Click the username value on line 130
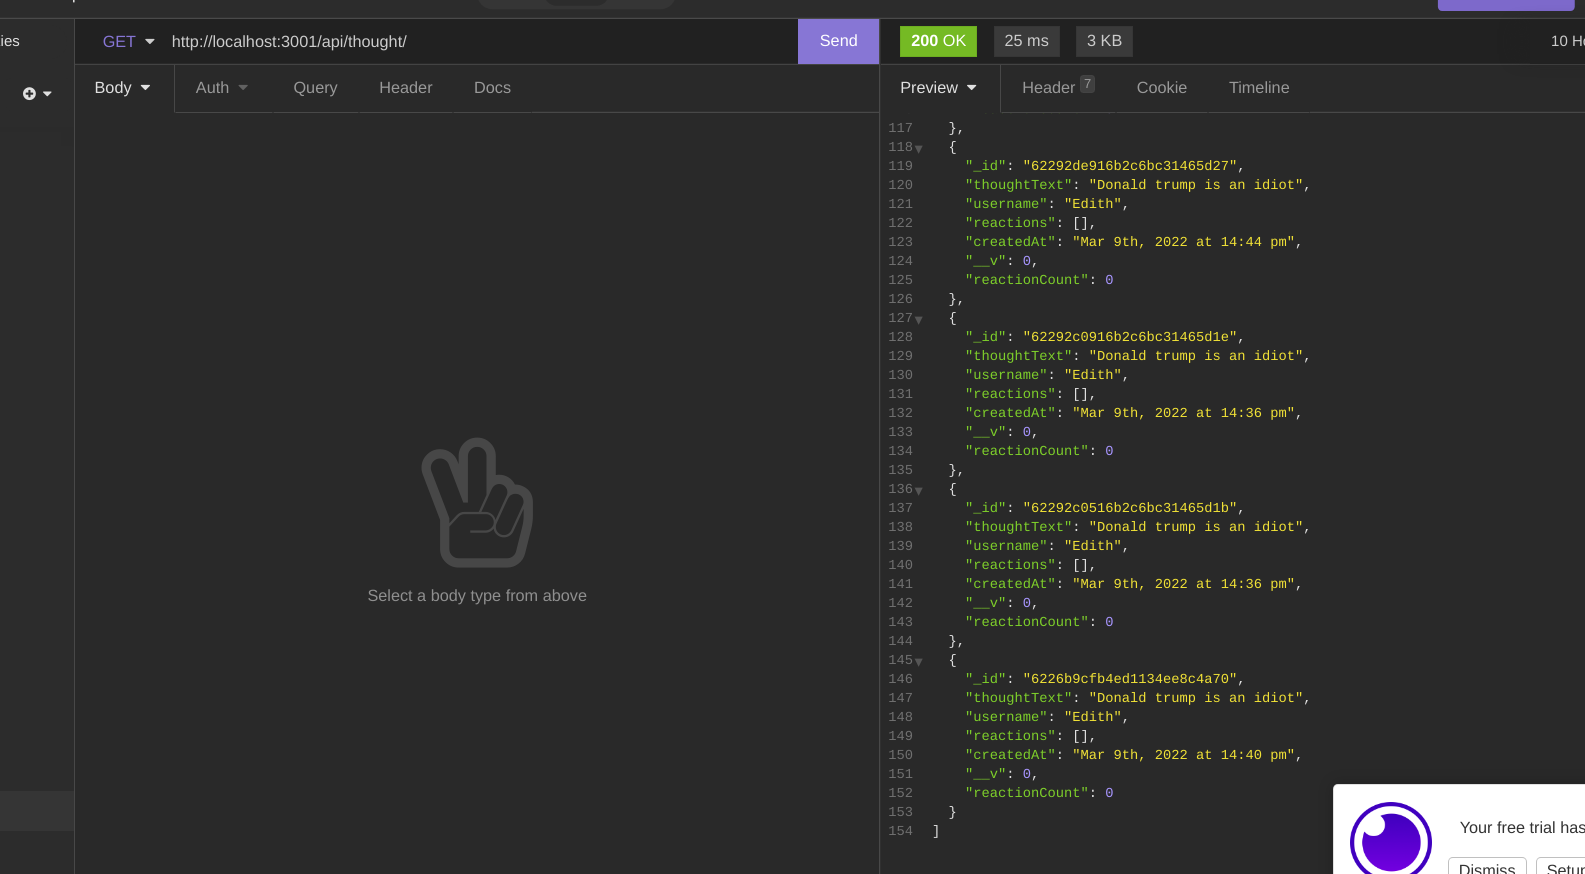This screenshot has width=1585, height=874. click(1093, 375)
